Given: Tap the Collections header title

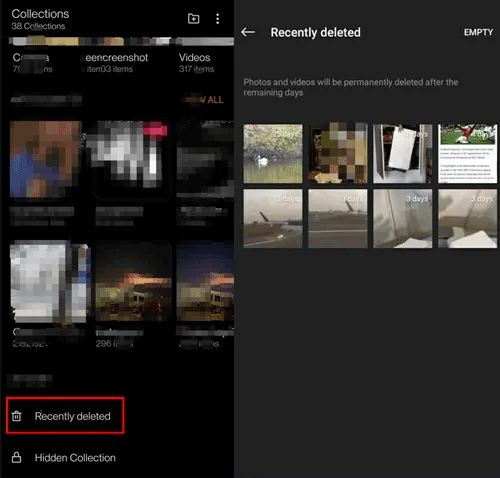Looking at the screenshot, I should click(40, 14).
